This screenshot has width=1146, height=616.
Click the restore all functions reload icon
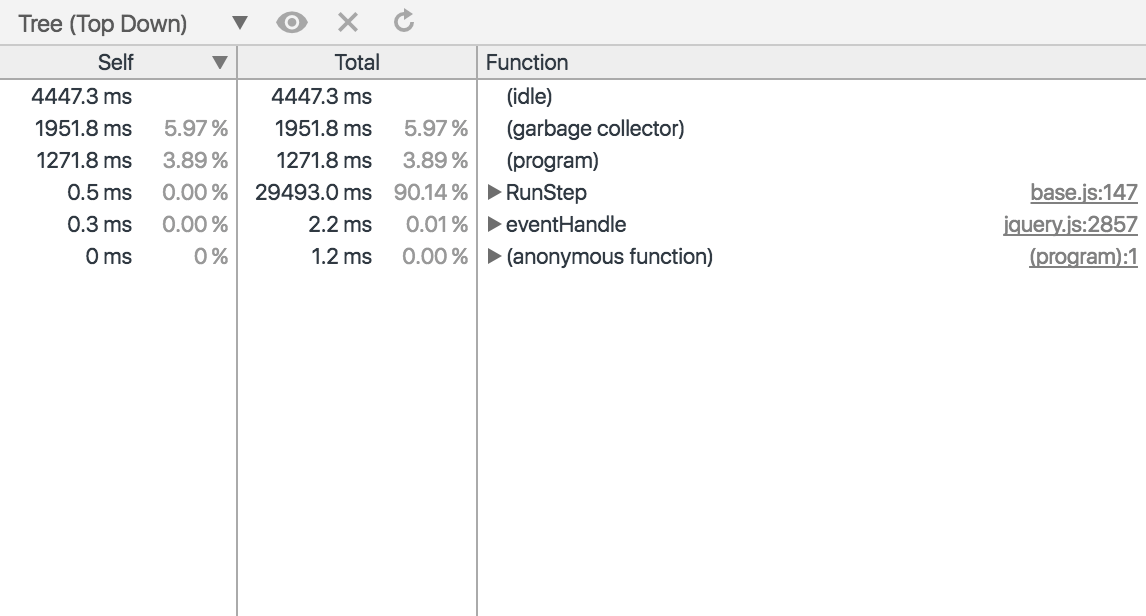[x=403, y=21]
